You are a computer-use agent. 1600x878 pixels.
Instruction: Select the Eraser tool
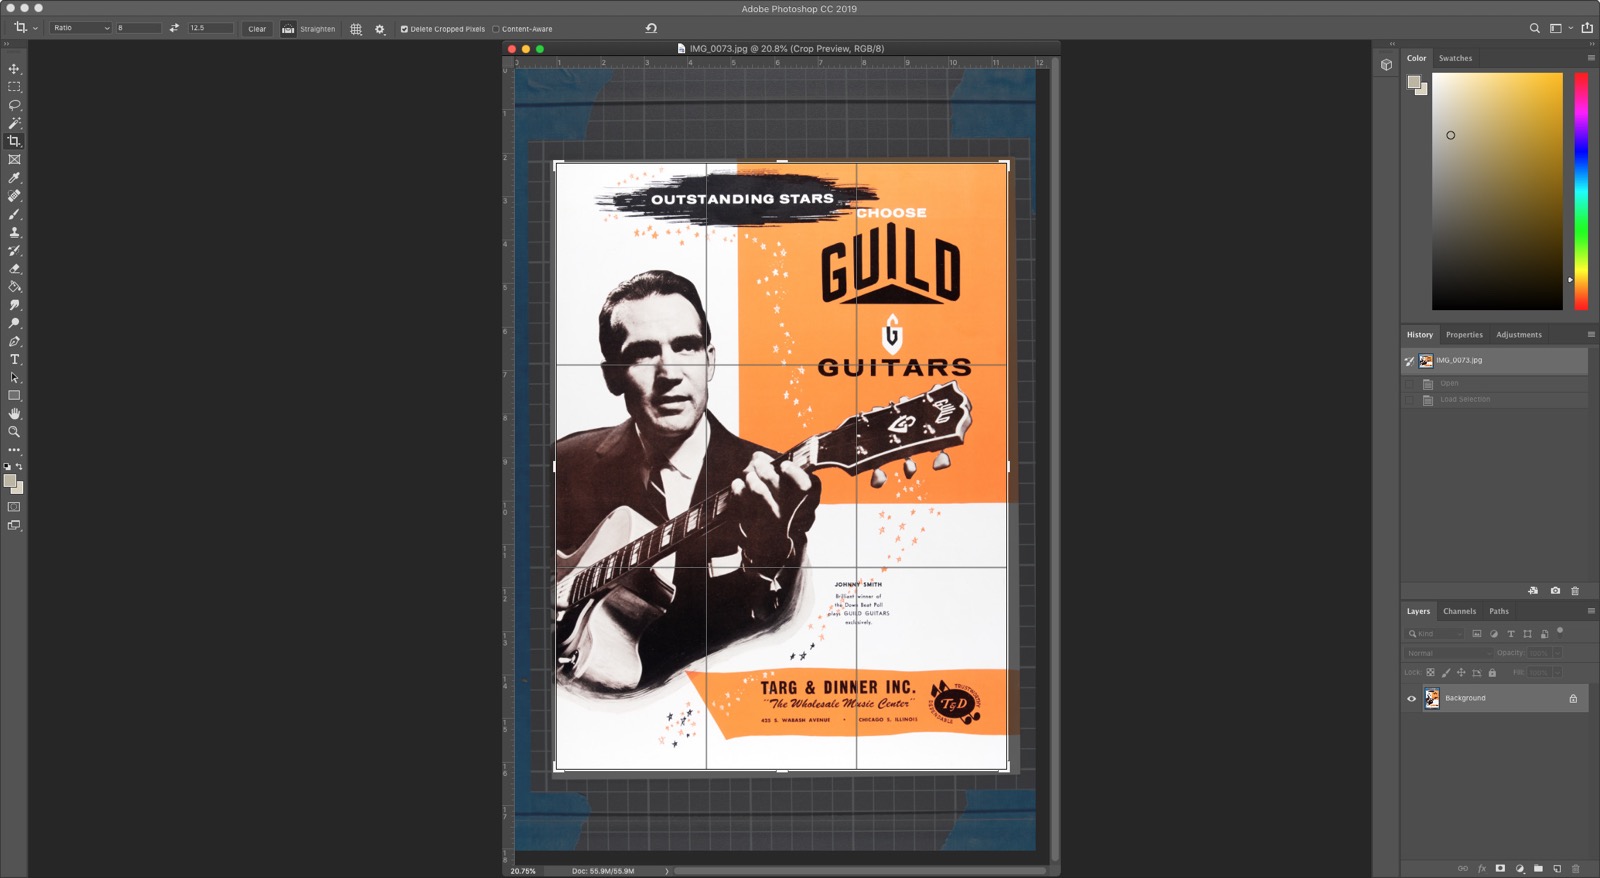pos(14,268)
